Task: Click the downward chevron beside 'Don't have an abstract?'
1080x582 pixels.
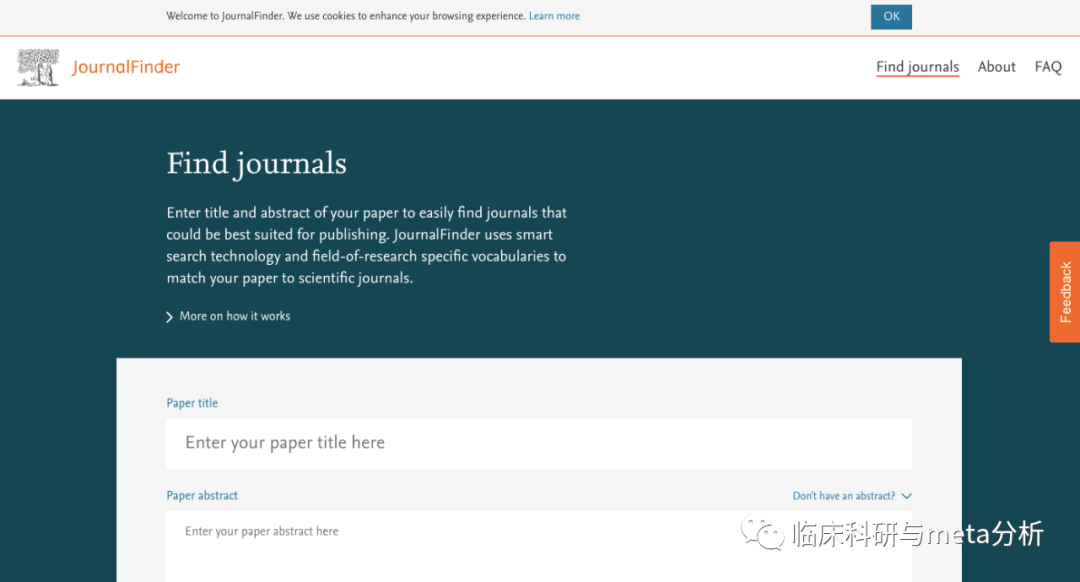Action: [906, 495]
